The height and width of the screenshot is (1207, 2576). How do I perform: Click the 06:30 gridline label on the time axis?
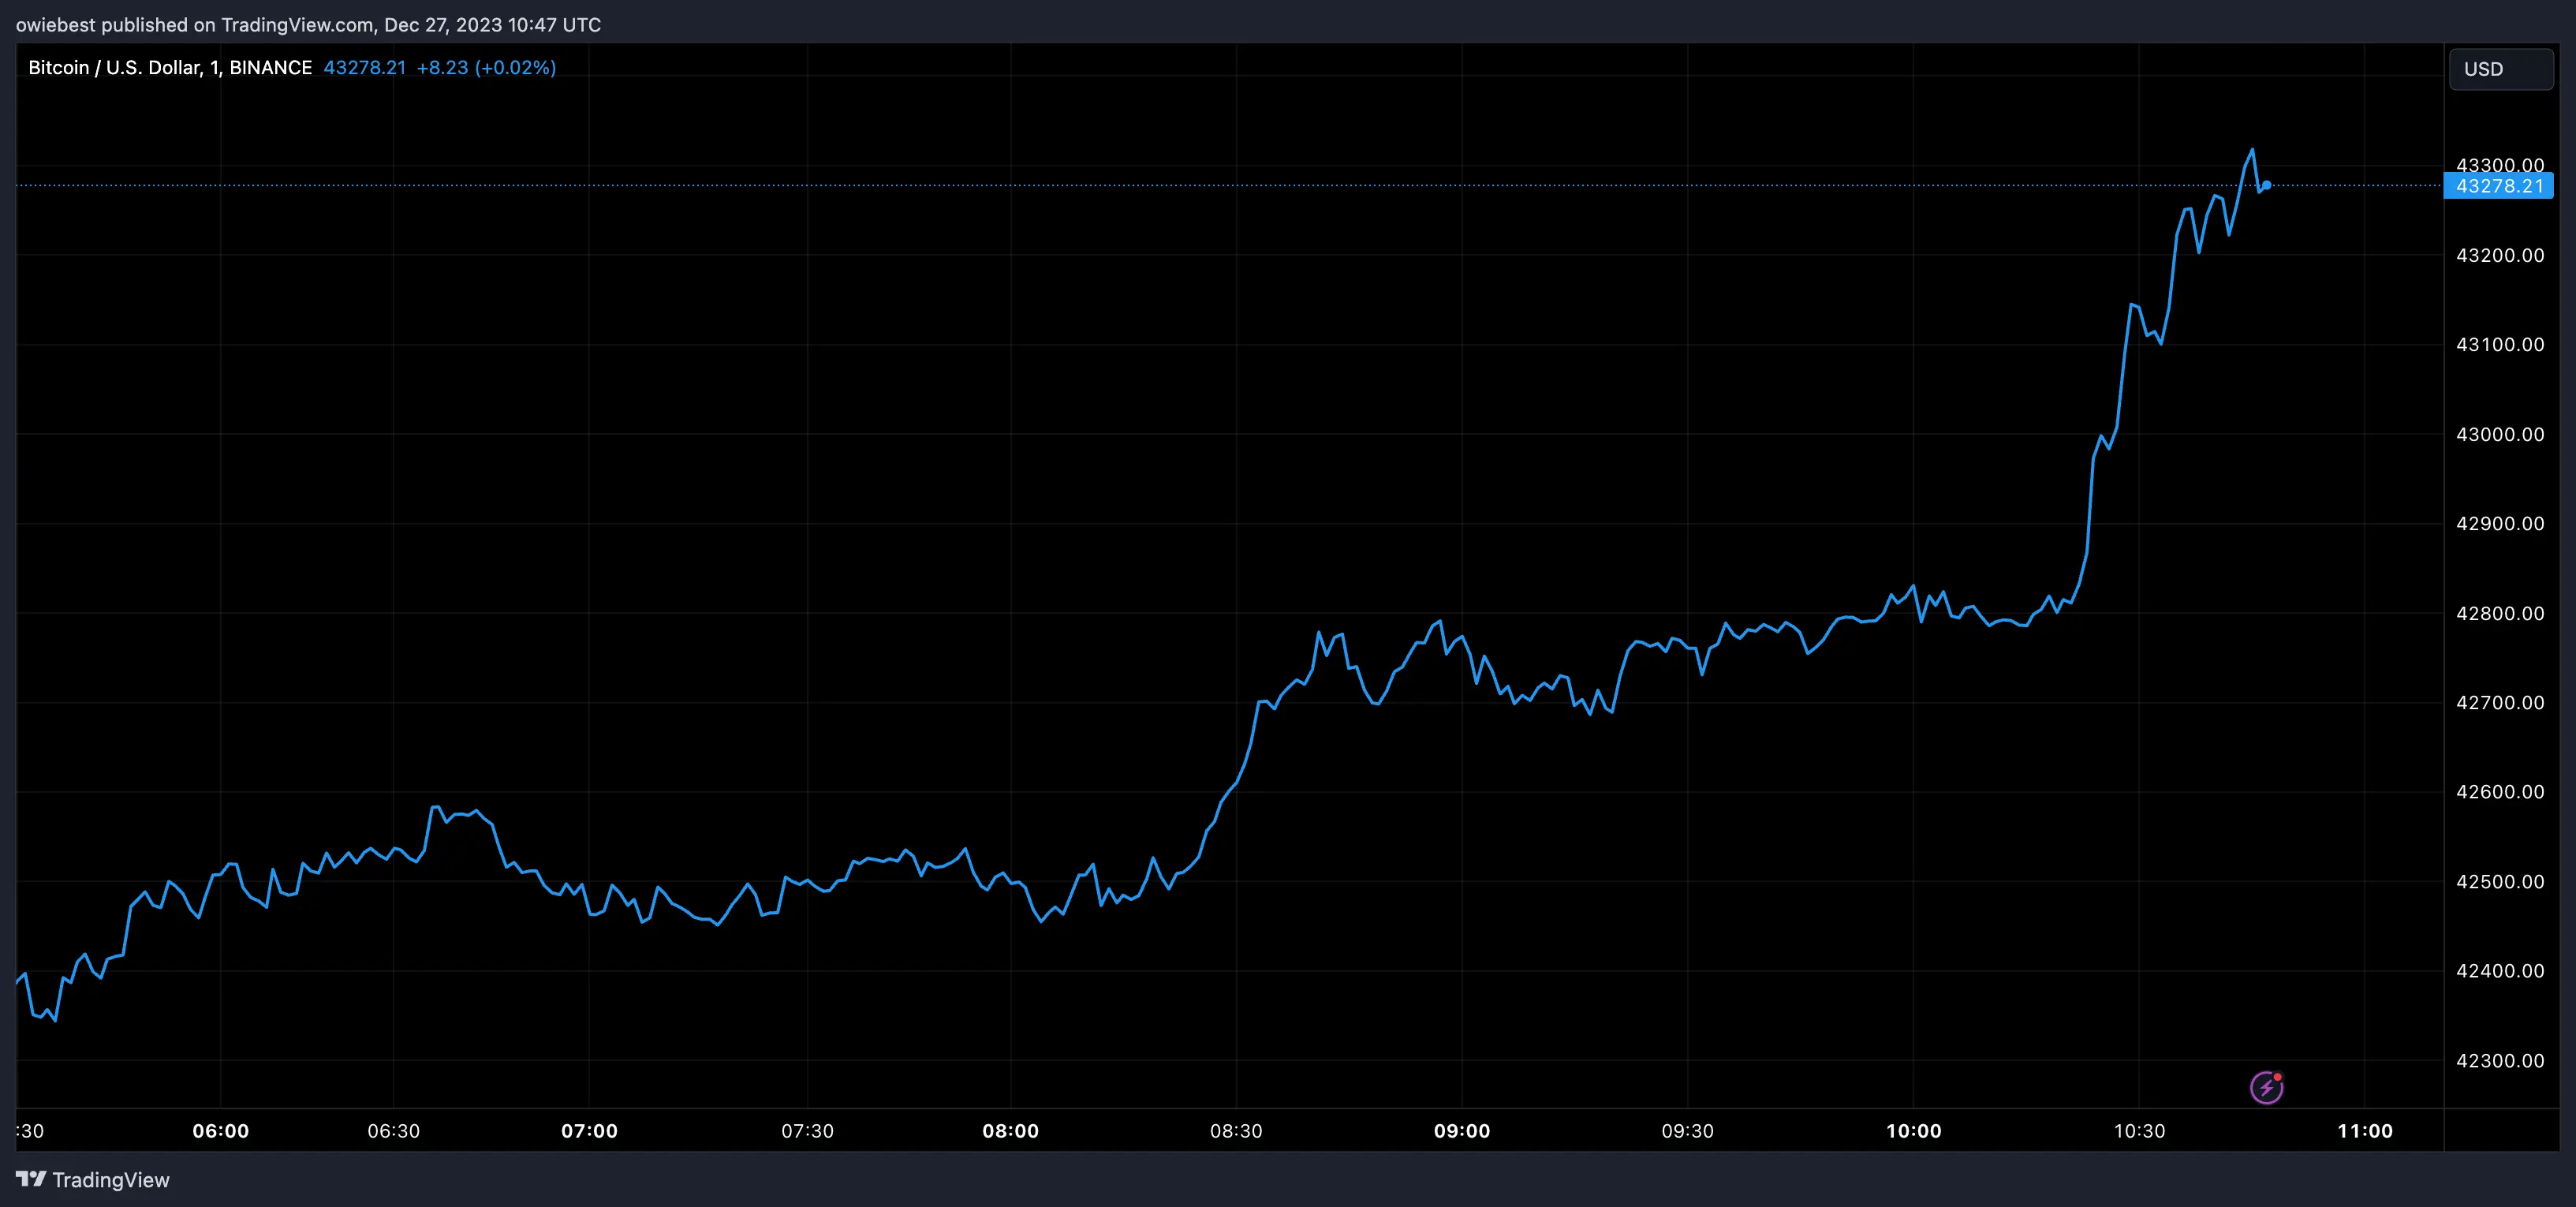tap(394, 1131)
